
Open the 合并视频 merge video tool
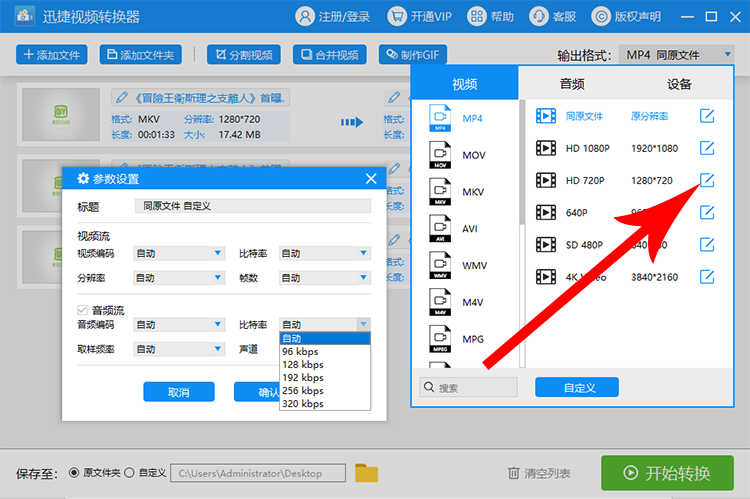[330, 55]
